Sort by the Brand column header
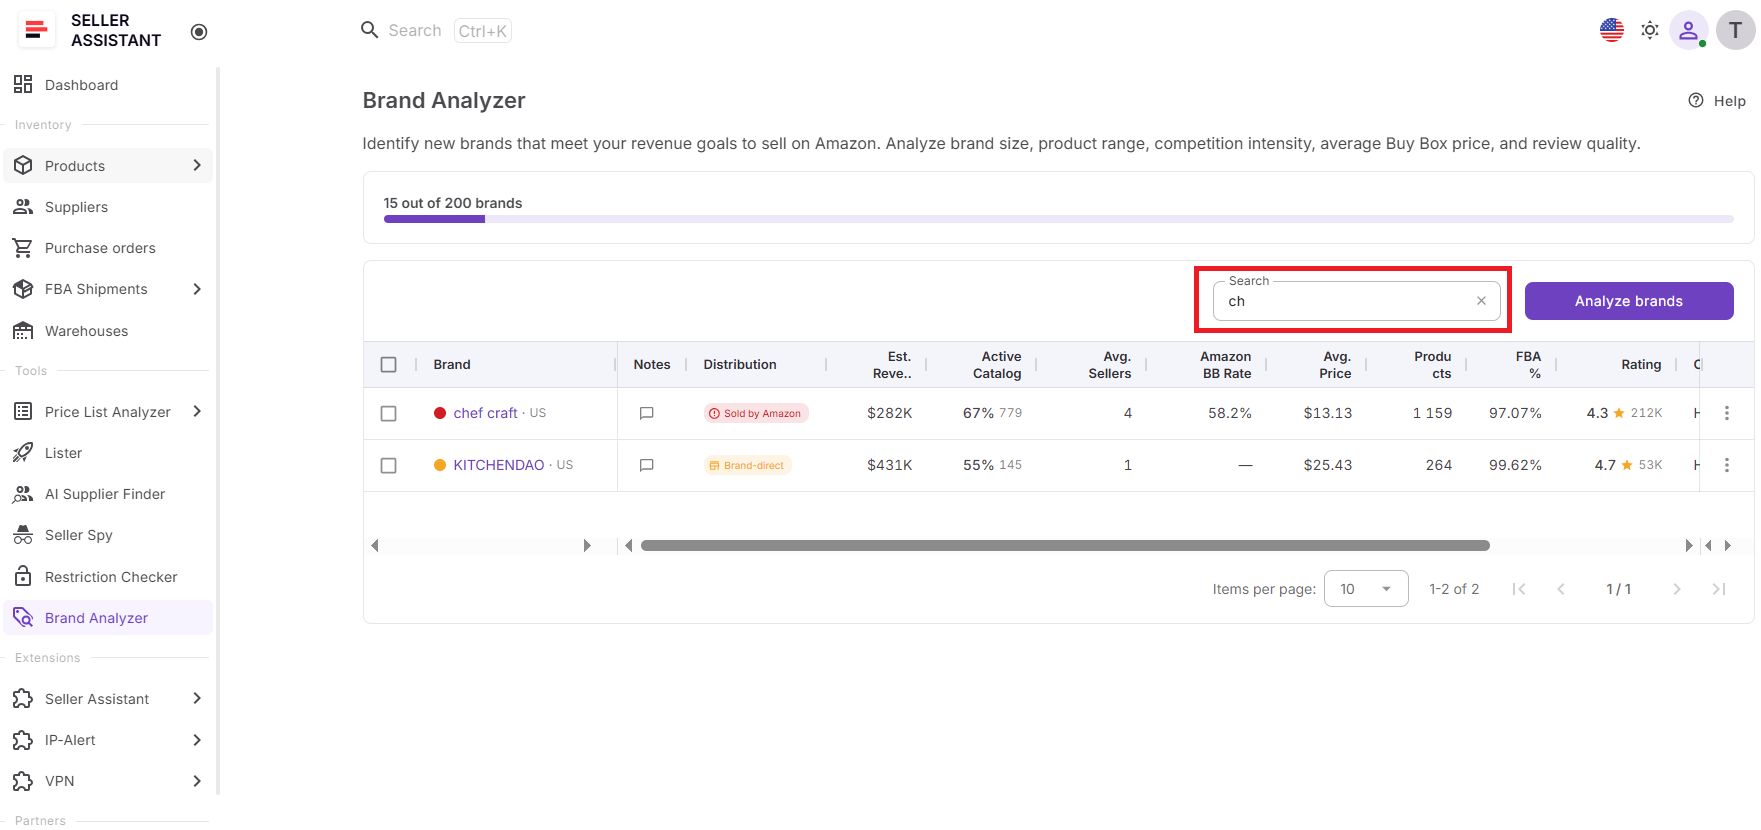This screenshot has height=830, width=1761. [x=452, y=365]
